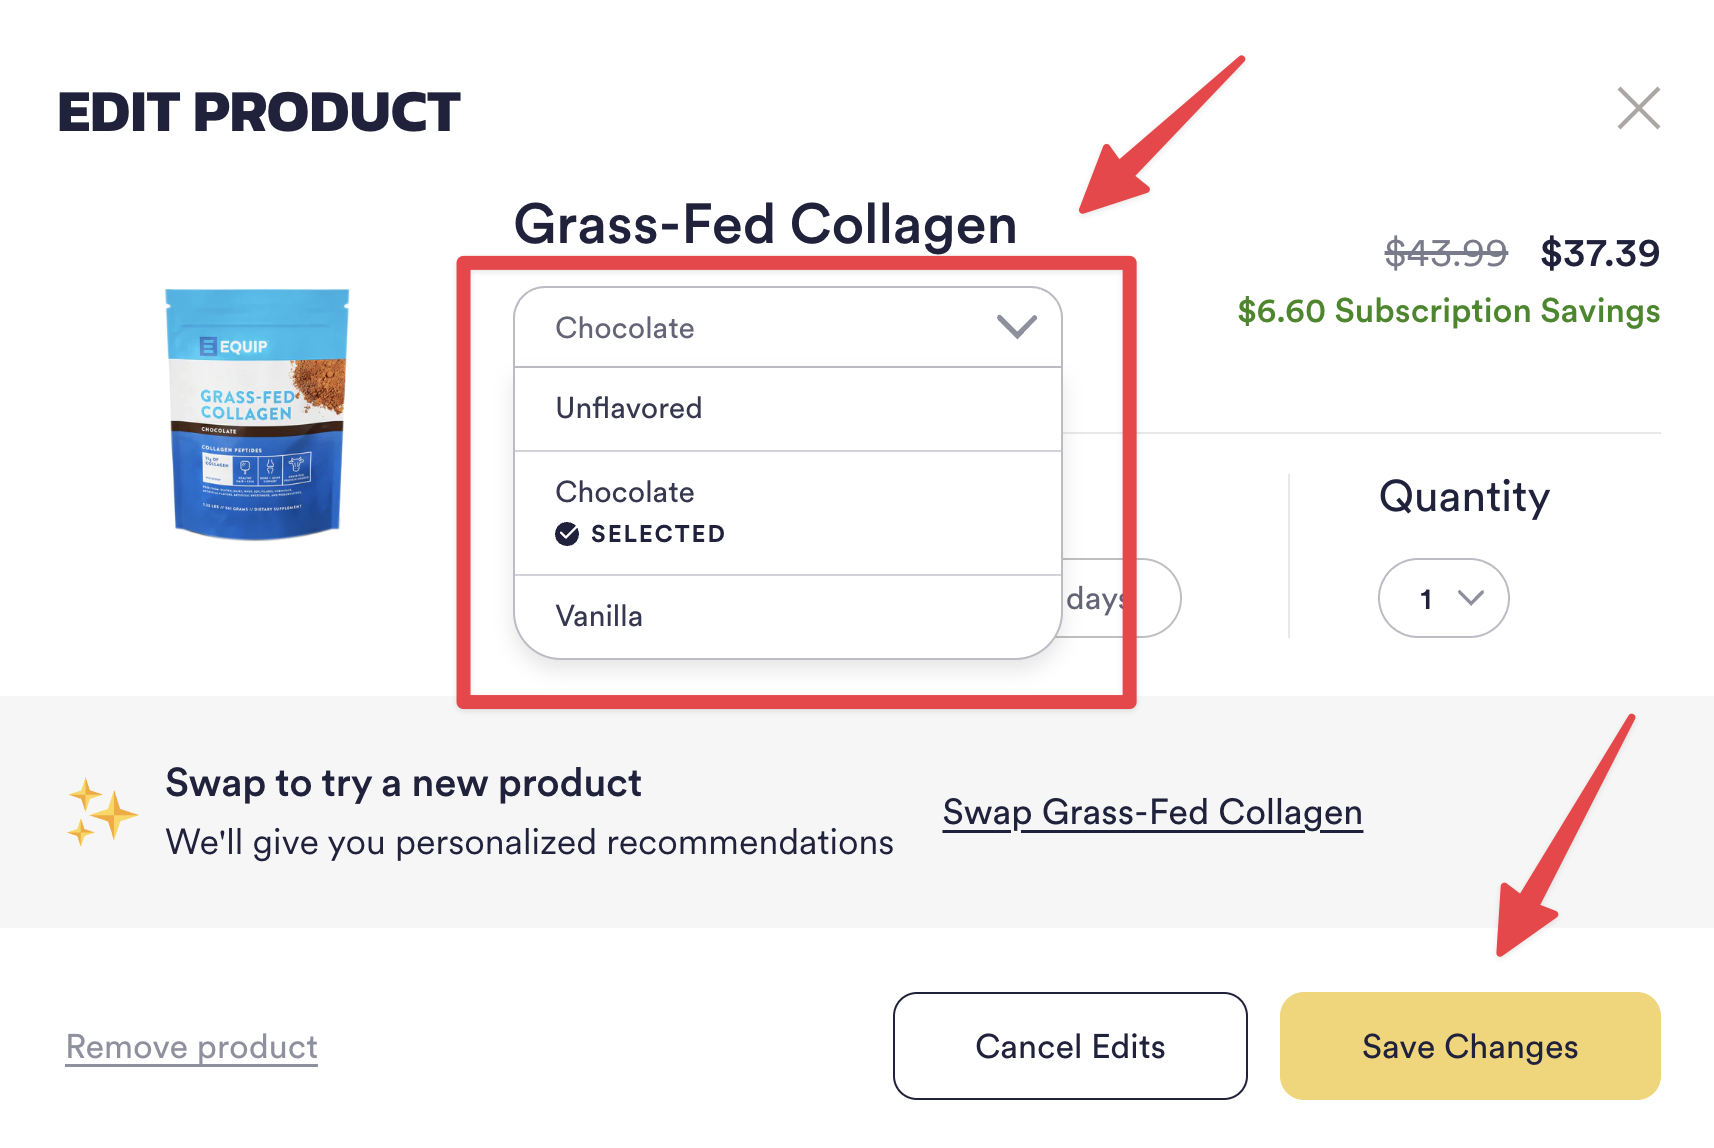Viewport: 1714px width, 1148px height.
Task: Click the flavor dropdown chevron arrow
Action: 1016,327
